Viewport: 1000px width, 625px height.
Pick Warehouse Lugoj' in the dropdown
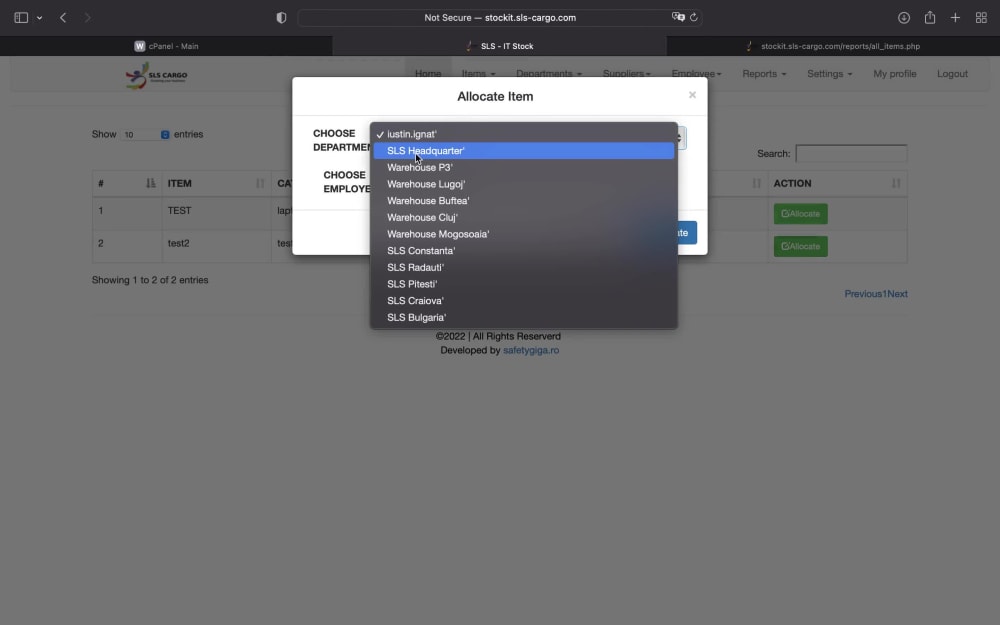tap(524, 184)
